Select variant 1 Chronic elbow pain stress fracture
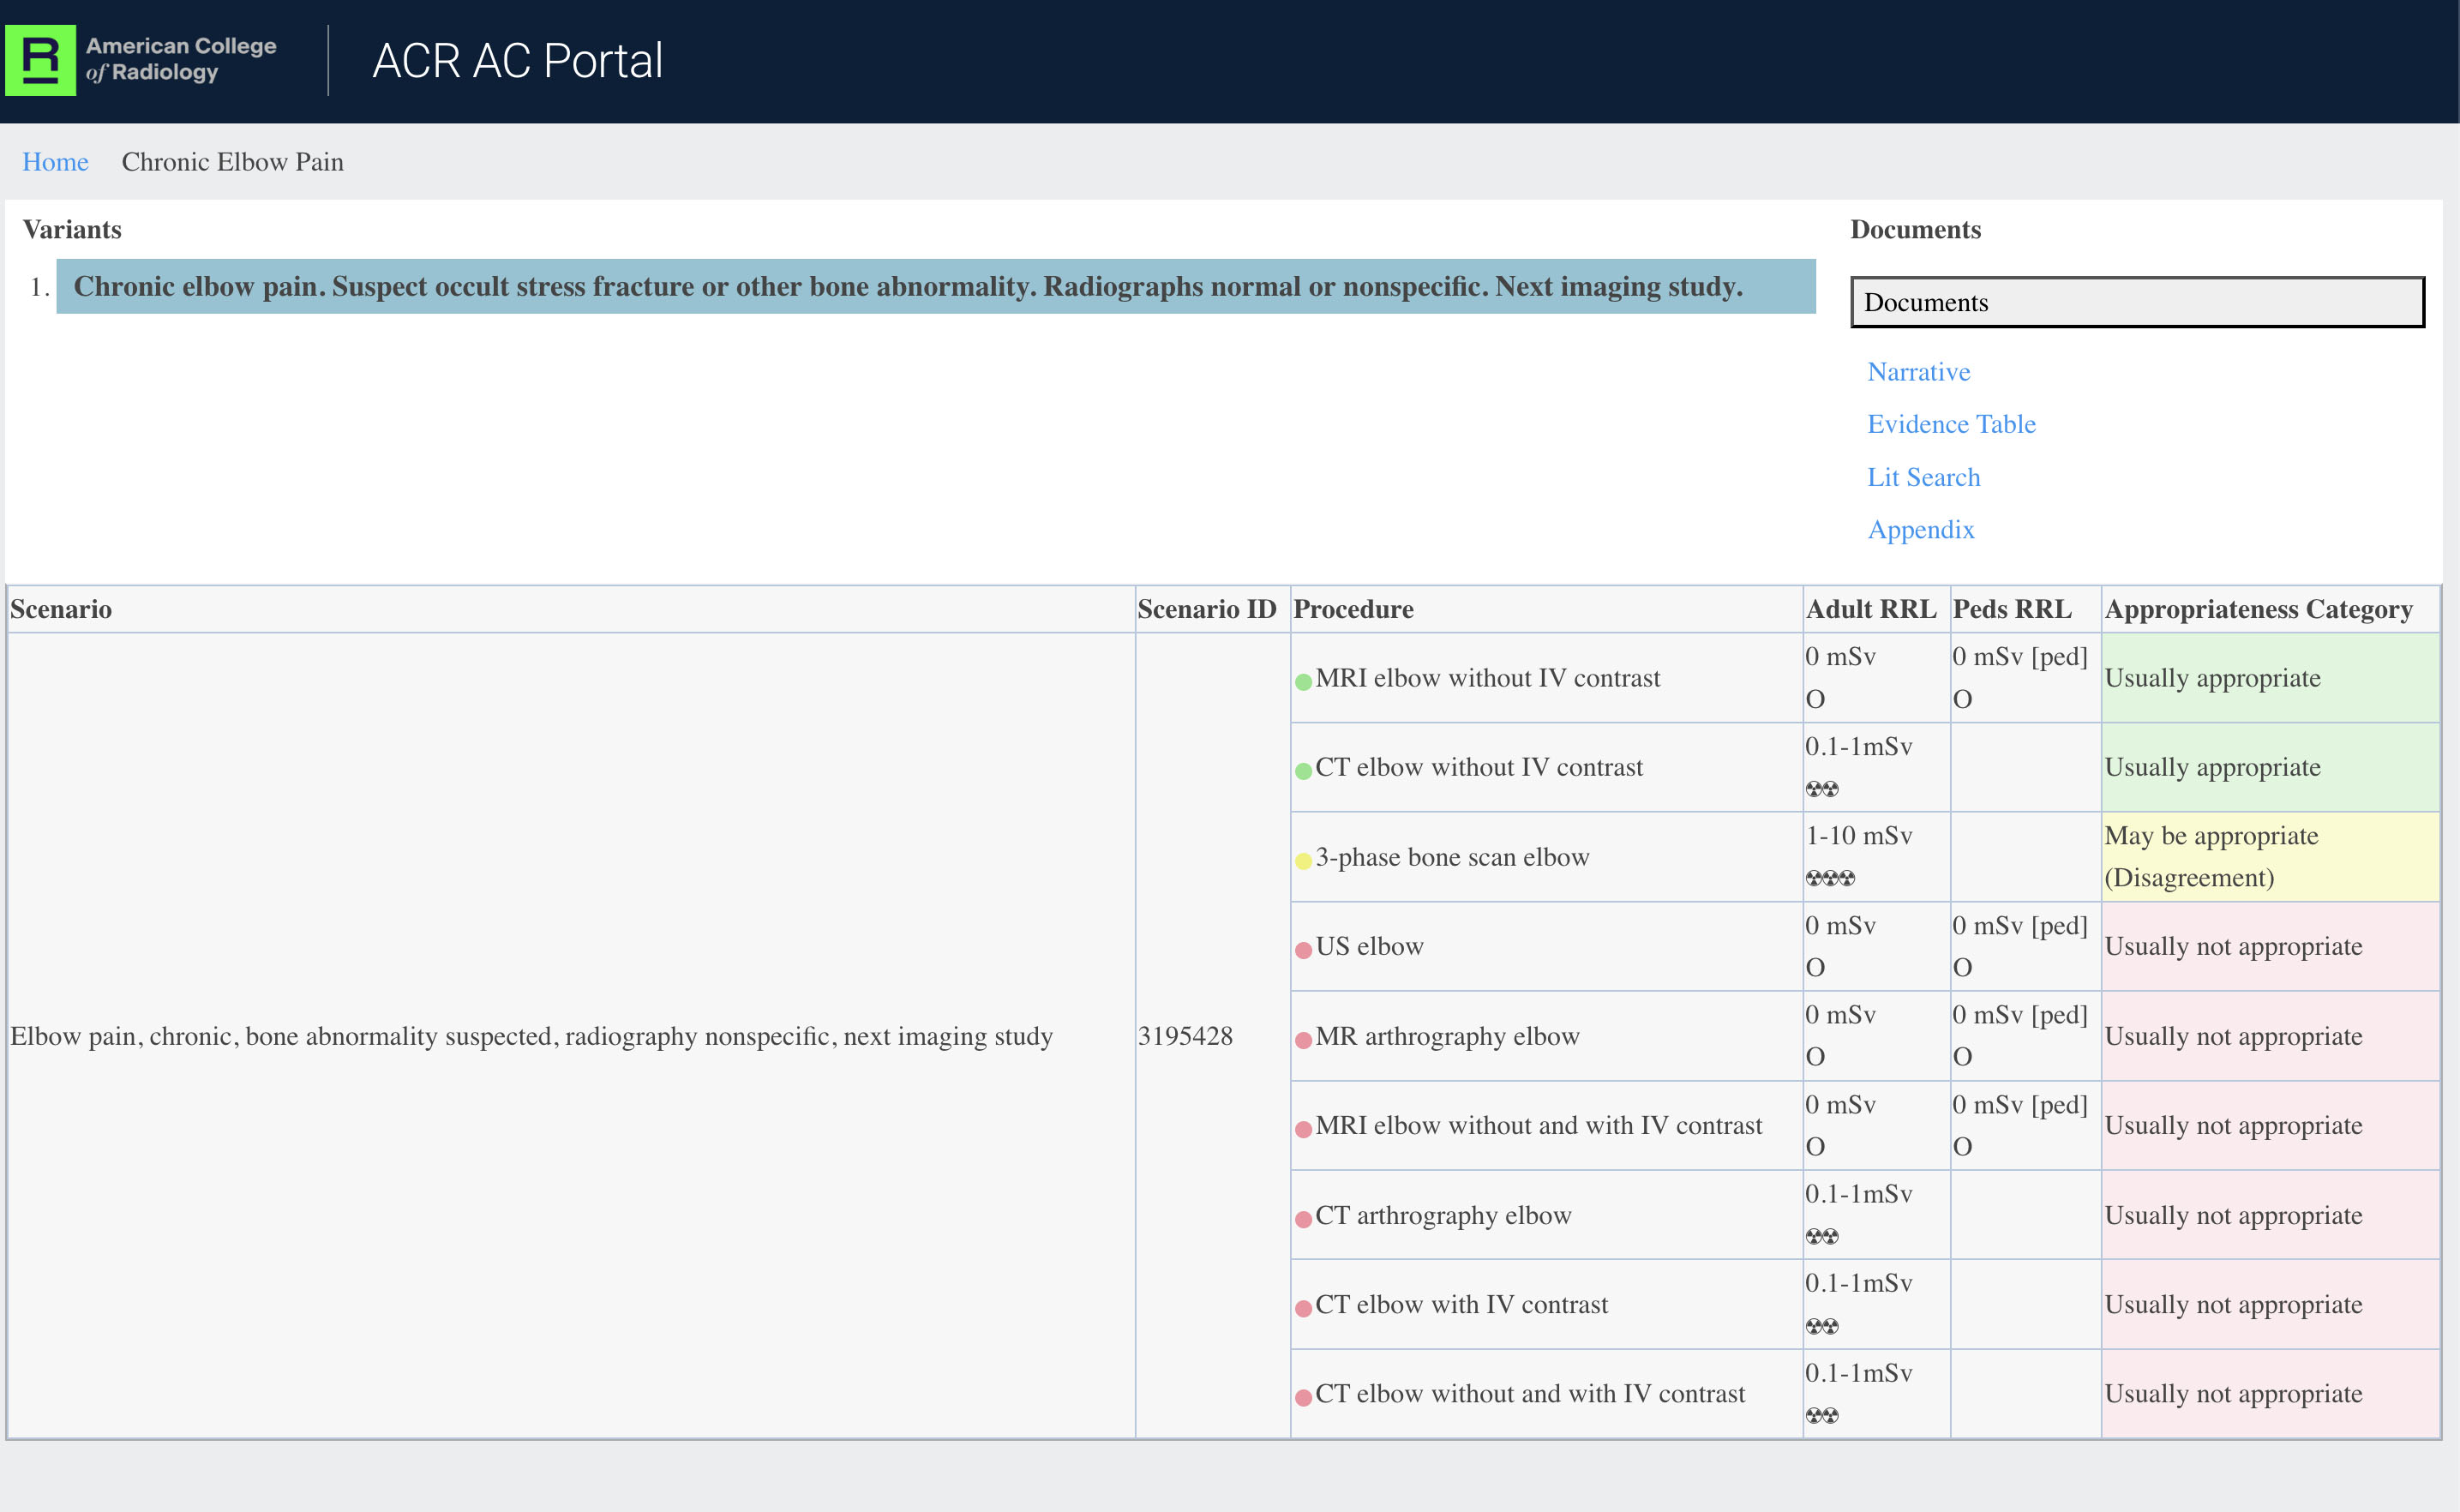This screenshot has width=2460, height=1512. 936,286
